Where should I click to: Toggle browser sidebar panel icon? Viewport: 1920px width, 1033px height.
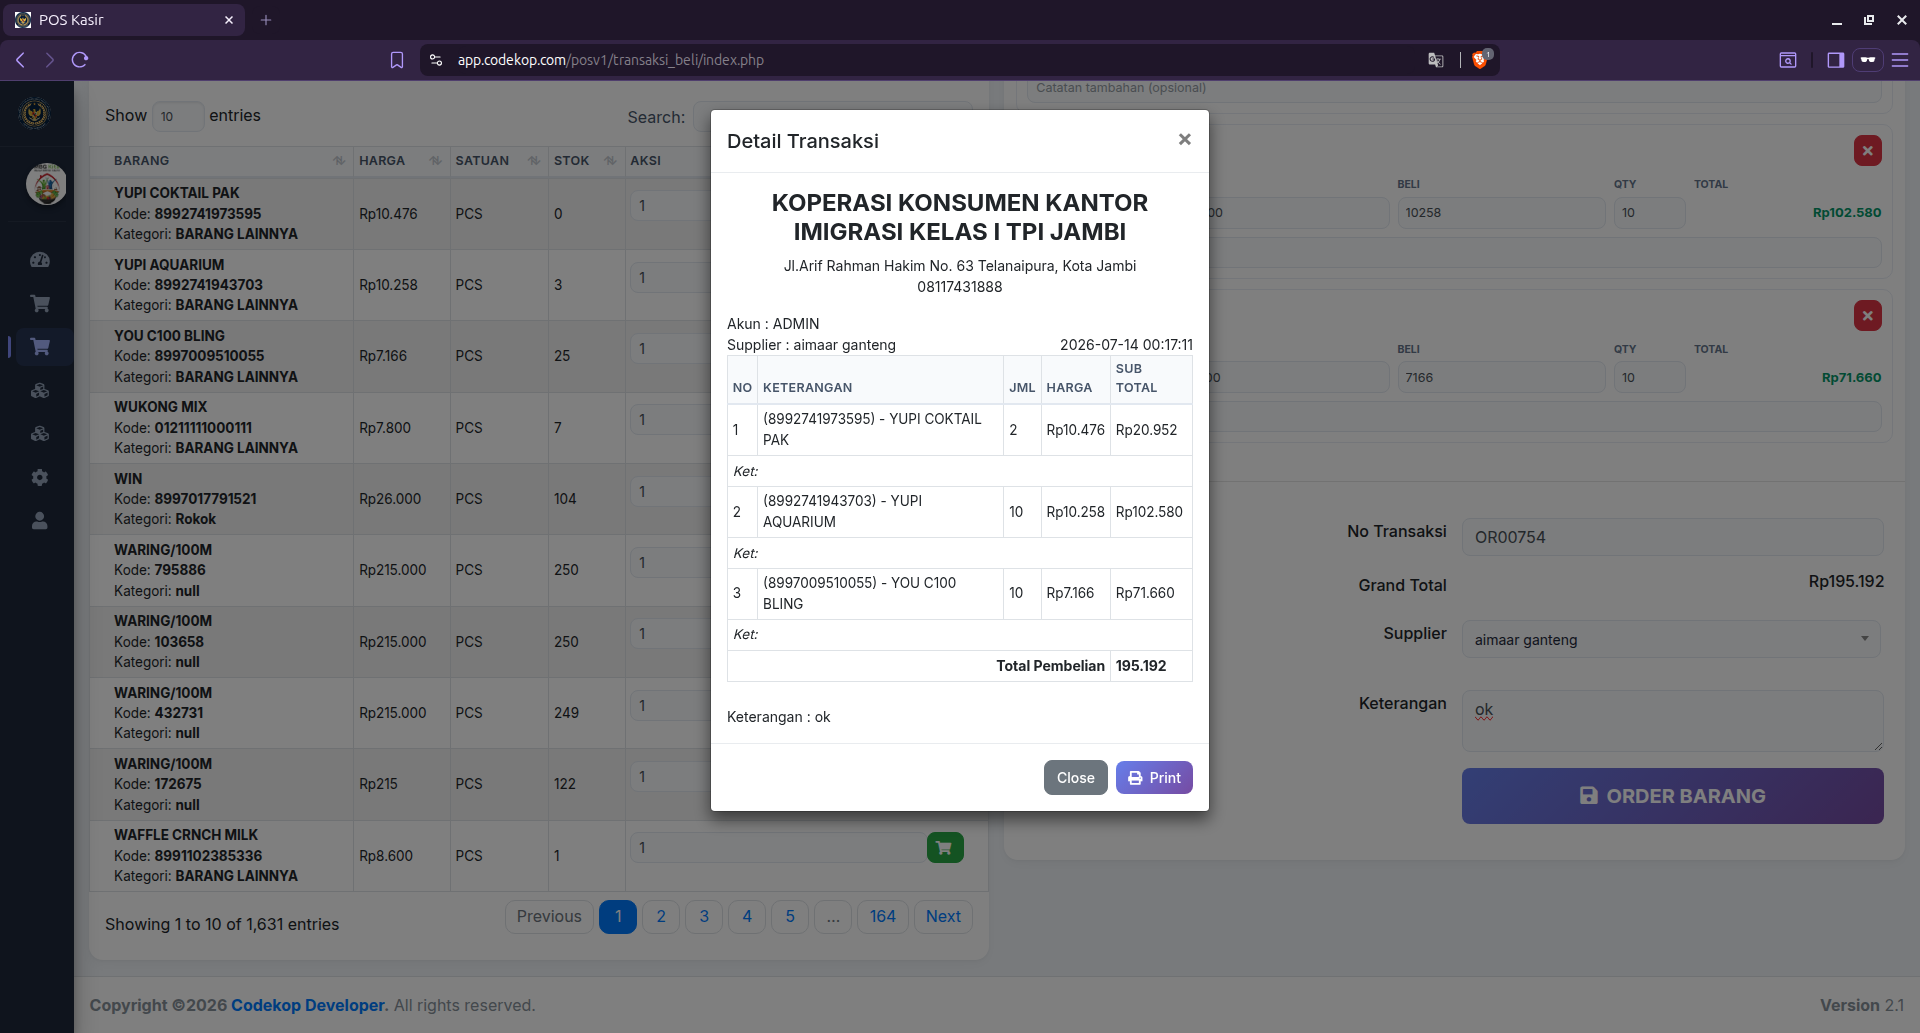[x=1835, y=60]
